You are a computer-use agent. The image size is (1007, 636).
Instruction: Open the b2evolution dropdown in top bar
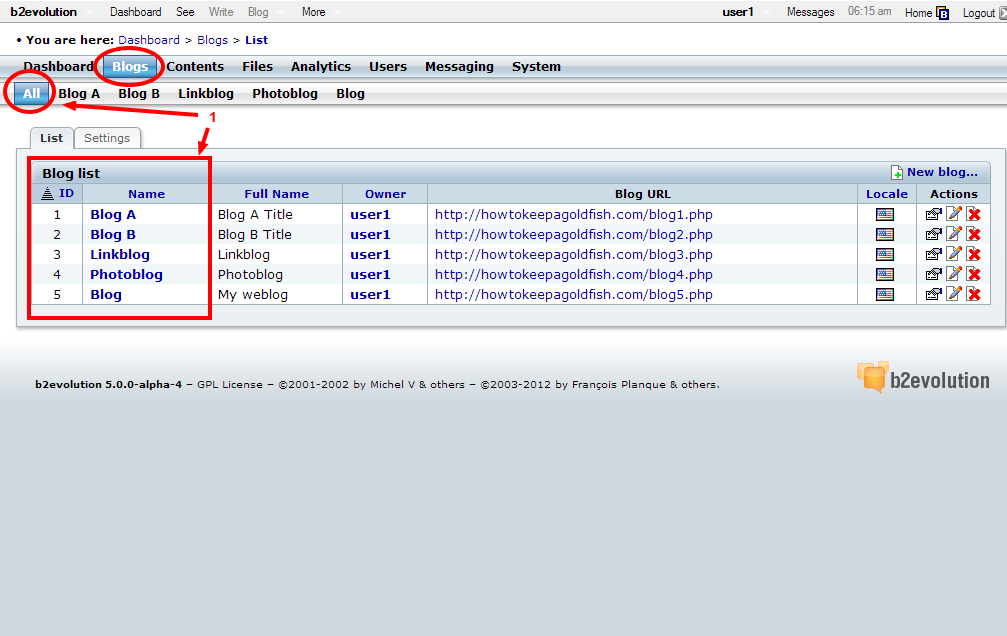coord(50,12)
